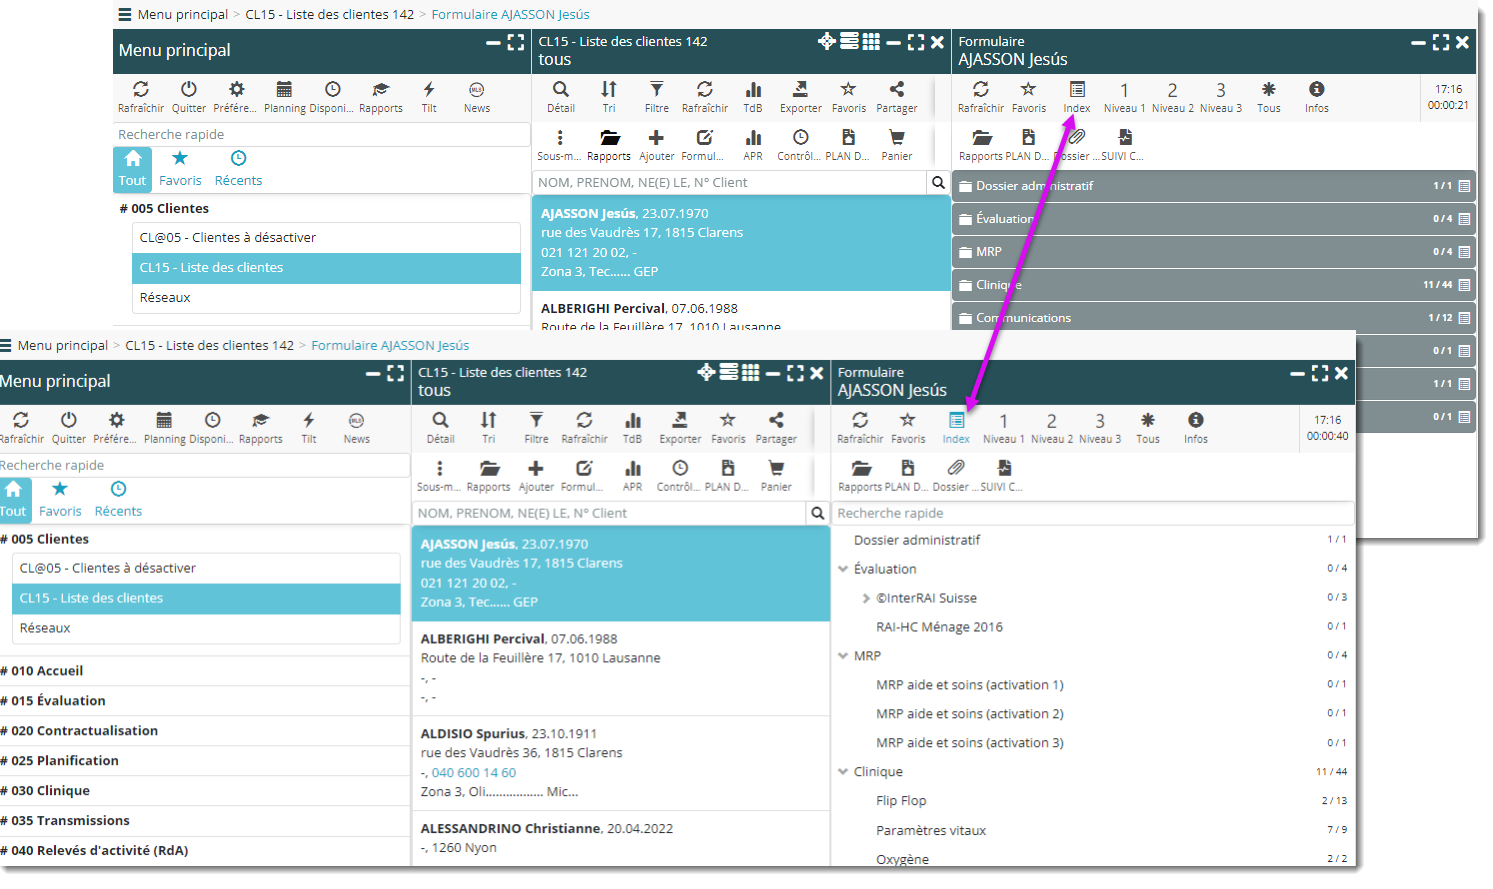Click list icon on the gray MRP bar
The width and height of the screenshot is (1493, 889).
1464,252
